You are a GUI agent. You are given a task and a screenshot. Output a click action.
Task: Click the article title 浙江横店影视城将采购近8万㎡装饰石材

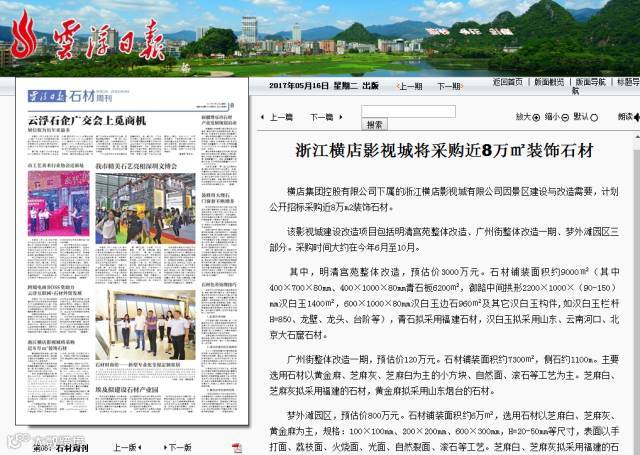click(444, 151)
